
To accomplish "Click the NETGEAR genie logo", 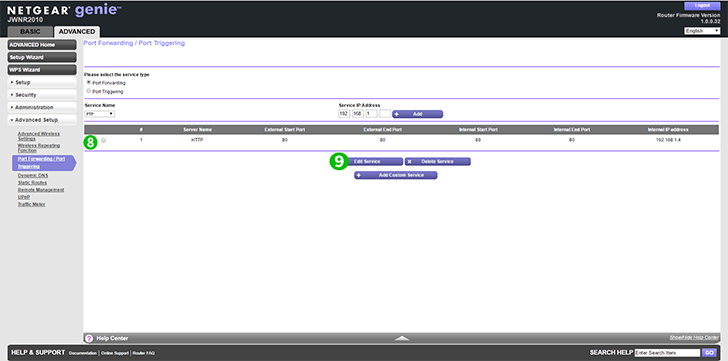I will click(x=64, y=11).
